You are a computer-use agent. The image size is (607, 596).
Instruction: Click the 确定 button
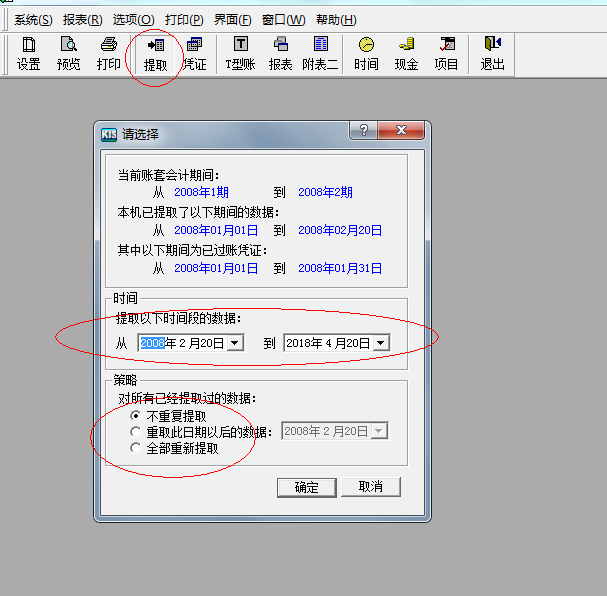(305, 487)
